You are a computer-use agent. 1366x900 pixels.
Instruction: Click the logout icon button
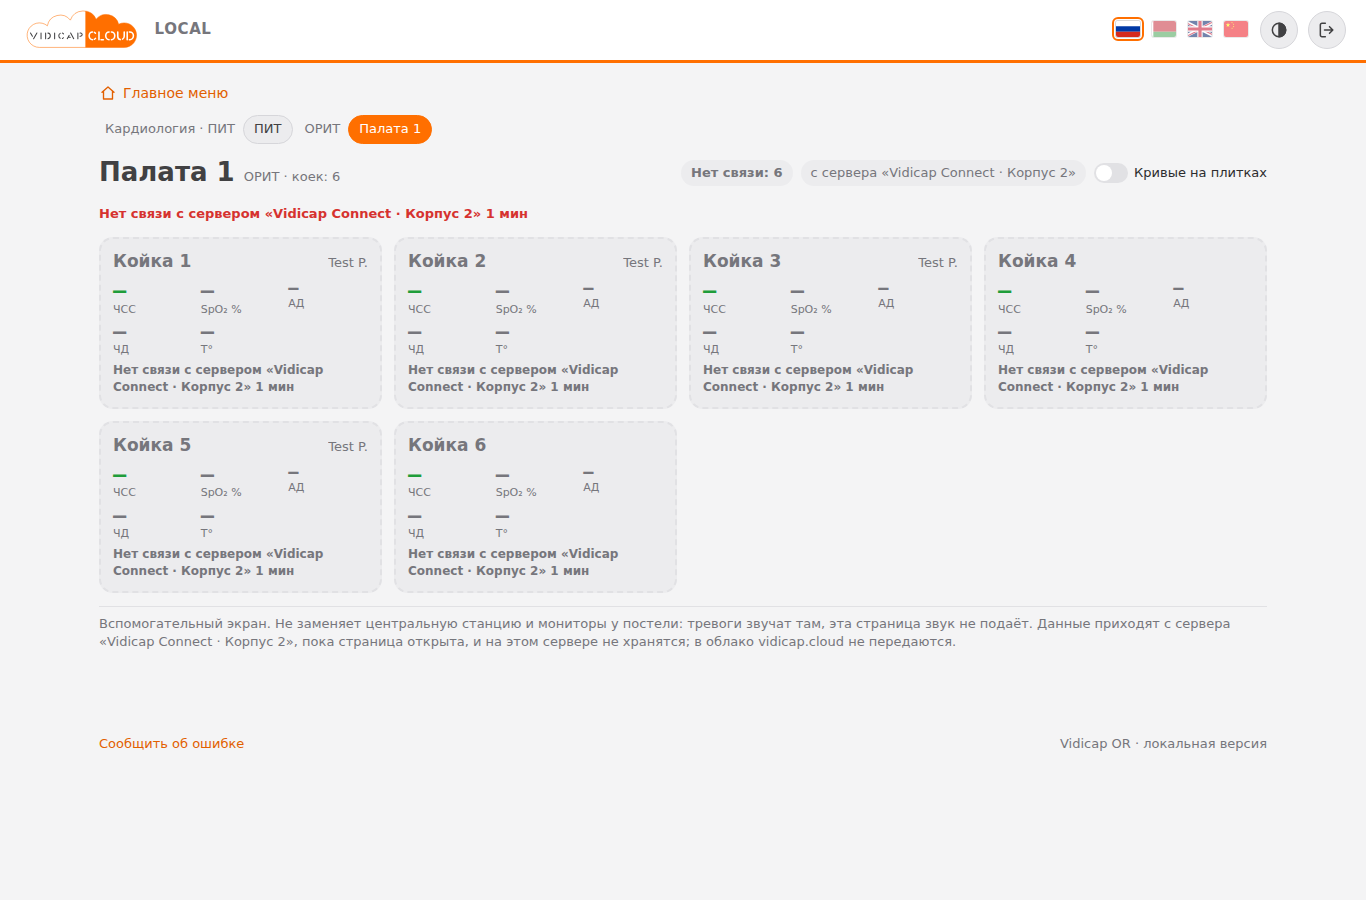pos(1327,30)
